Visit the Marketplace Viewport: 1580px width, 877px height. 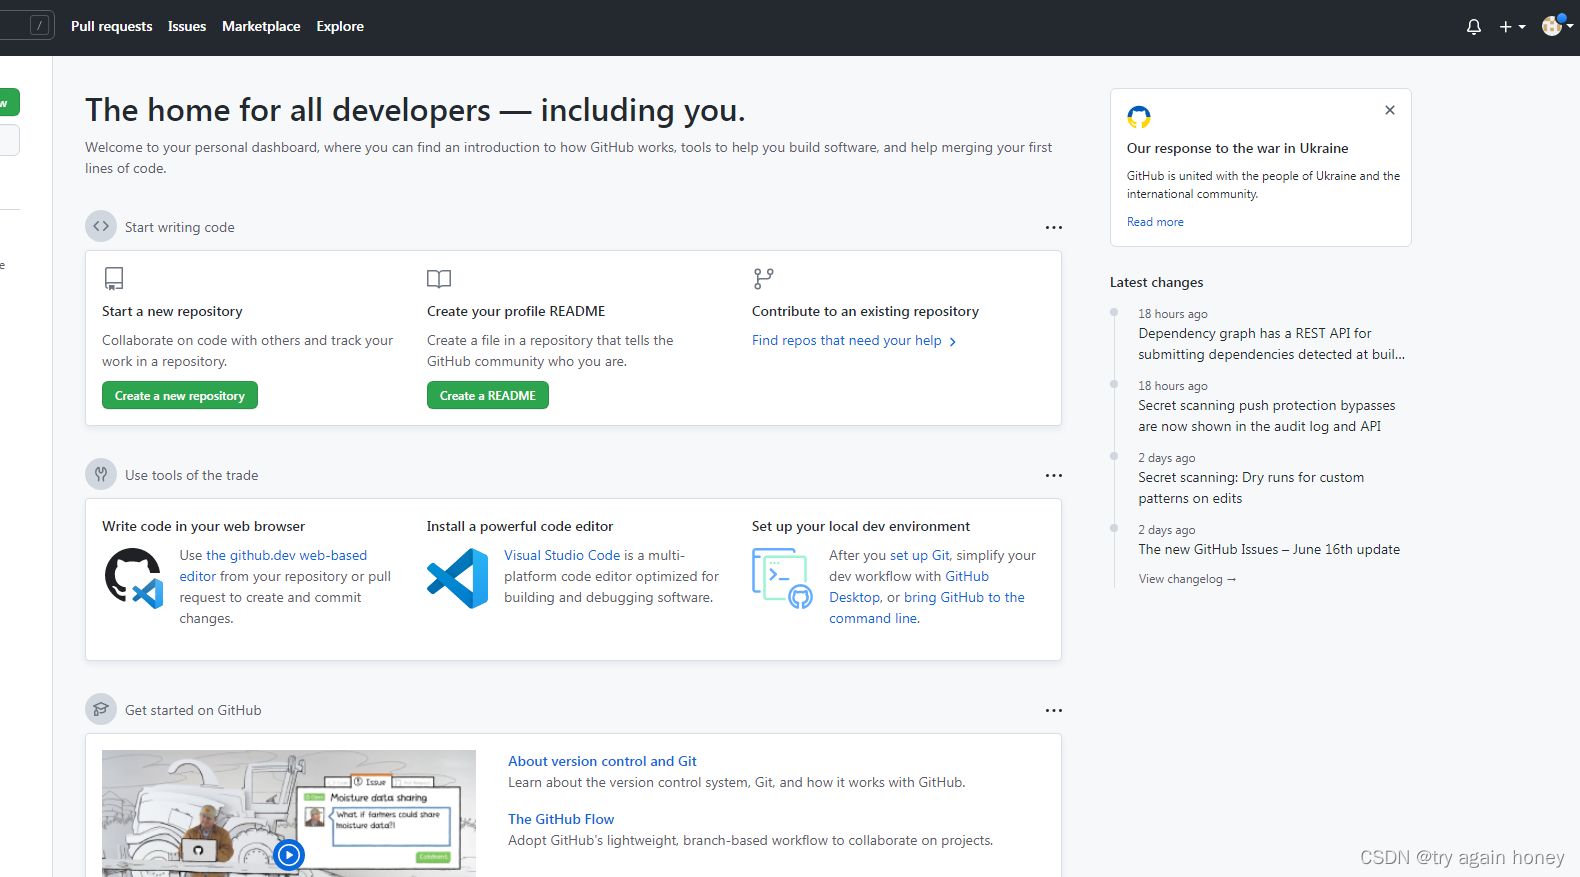coord(261,26)
